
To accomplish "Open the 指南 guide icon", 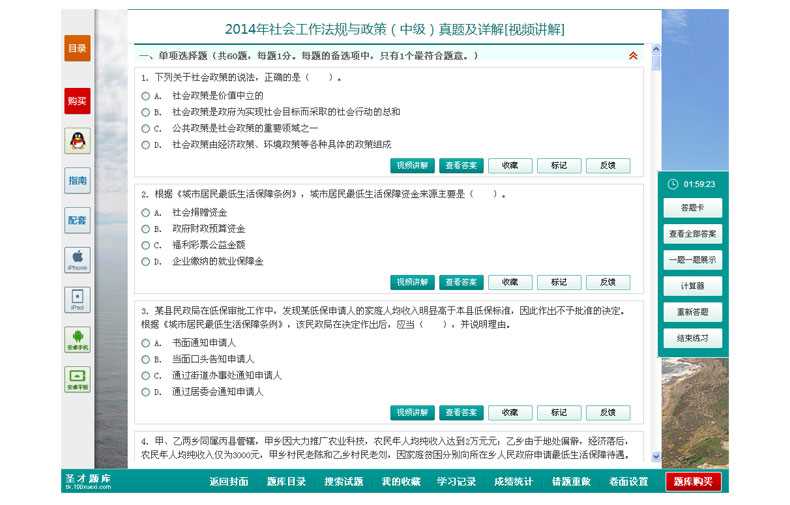I will tap(77, 181).
